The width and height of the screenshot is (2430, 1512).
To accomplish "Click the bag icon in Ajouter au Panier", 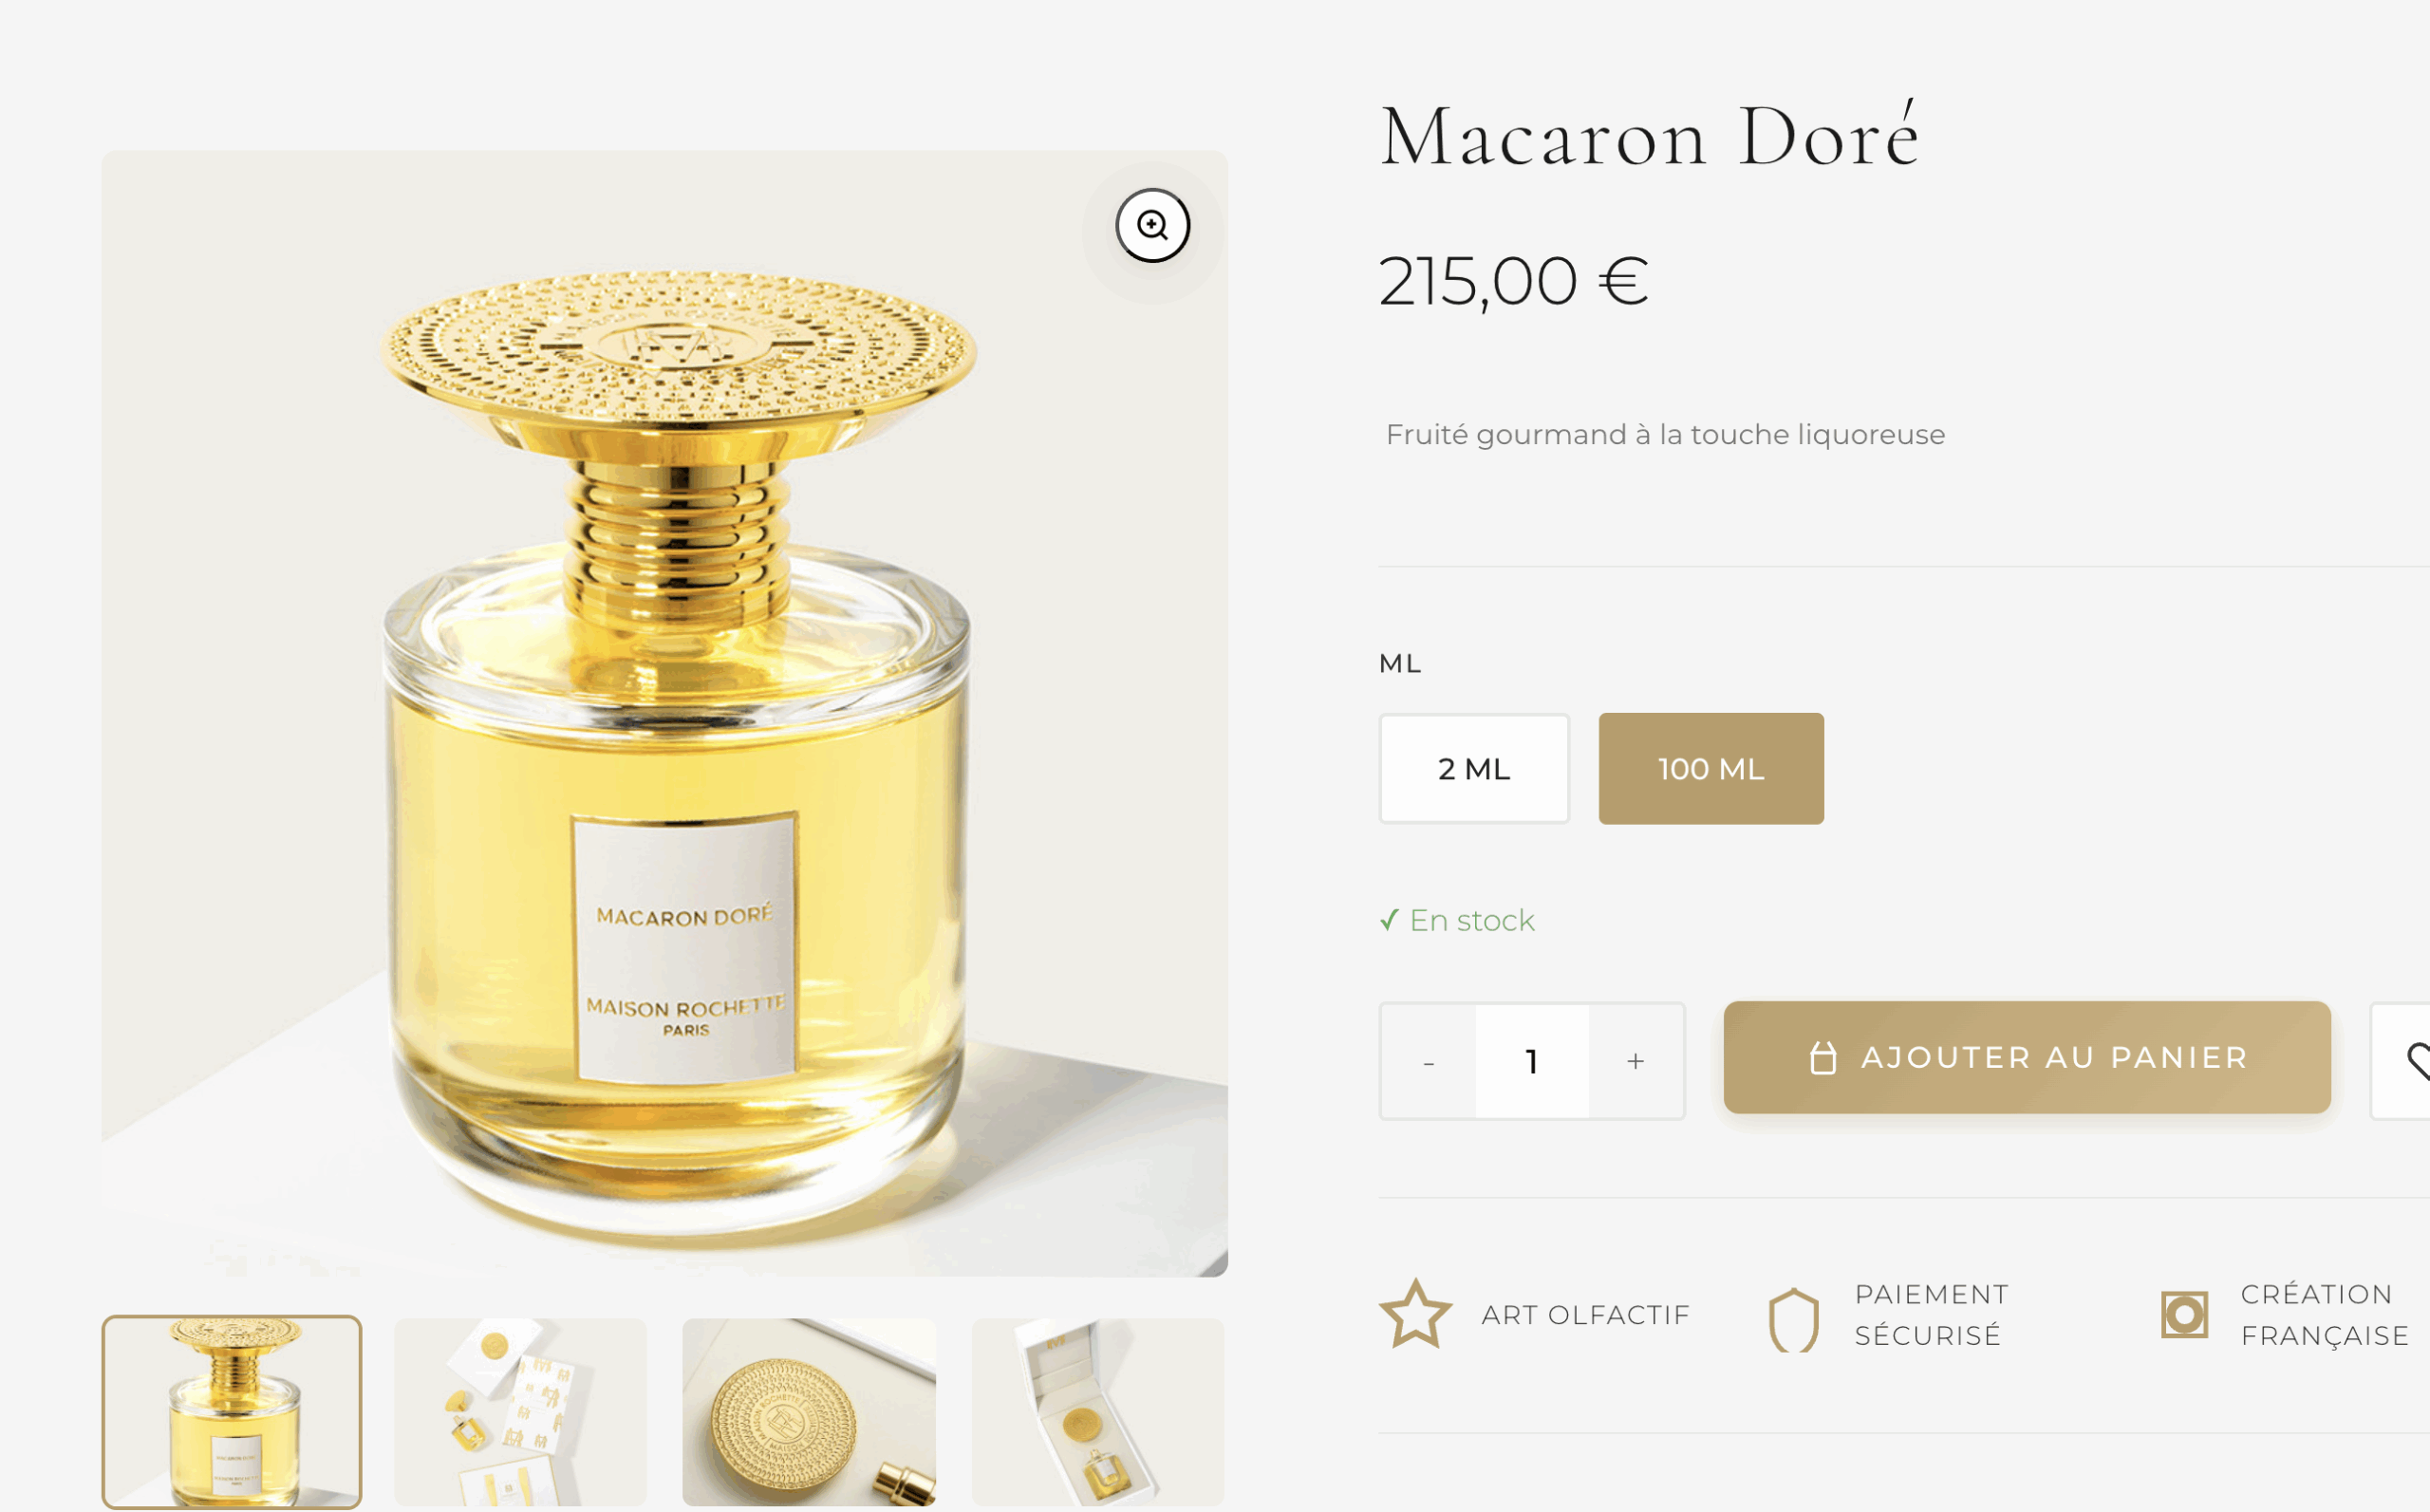I will click(1823, 1058).
